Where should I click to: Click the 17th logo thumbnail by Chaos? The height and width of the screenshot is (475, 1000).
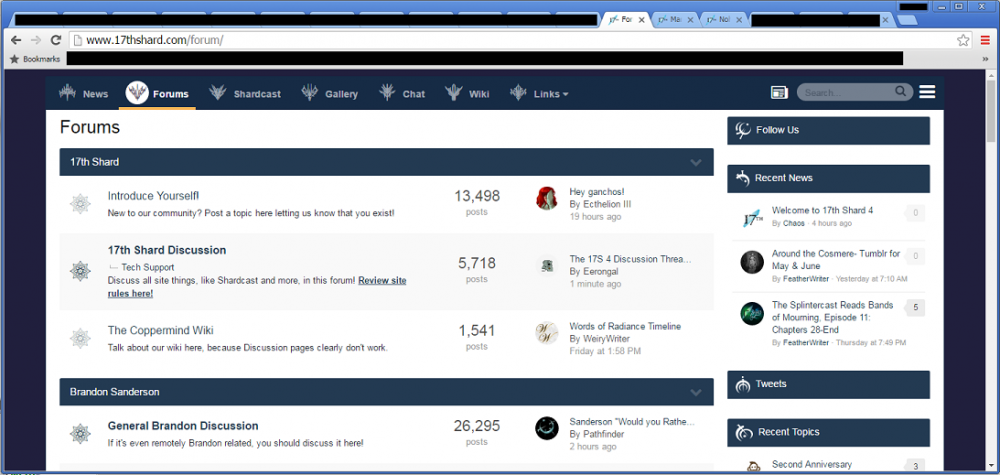[x=752, y=220]
